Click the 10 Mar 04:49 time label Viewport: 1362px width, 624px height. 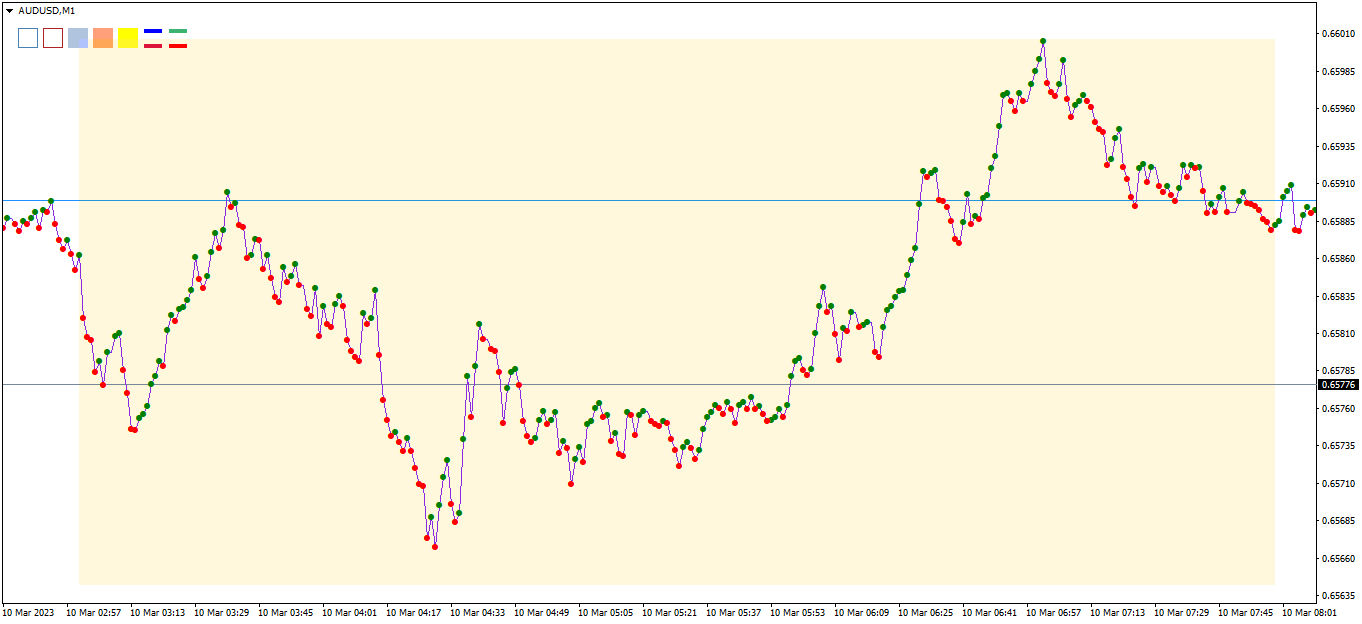pos(542,612)
